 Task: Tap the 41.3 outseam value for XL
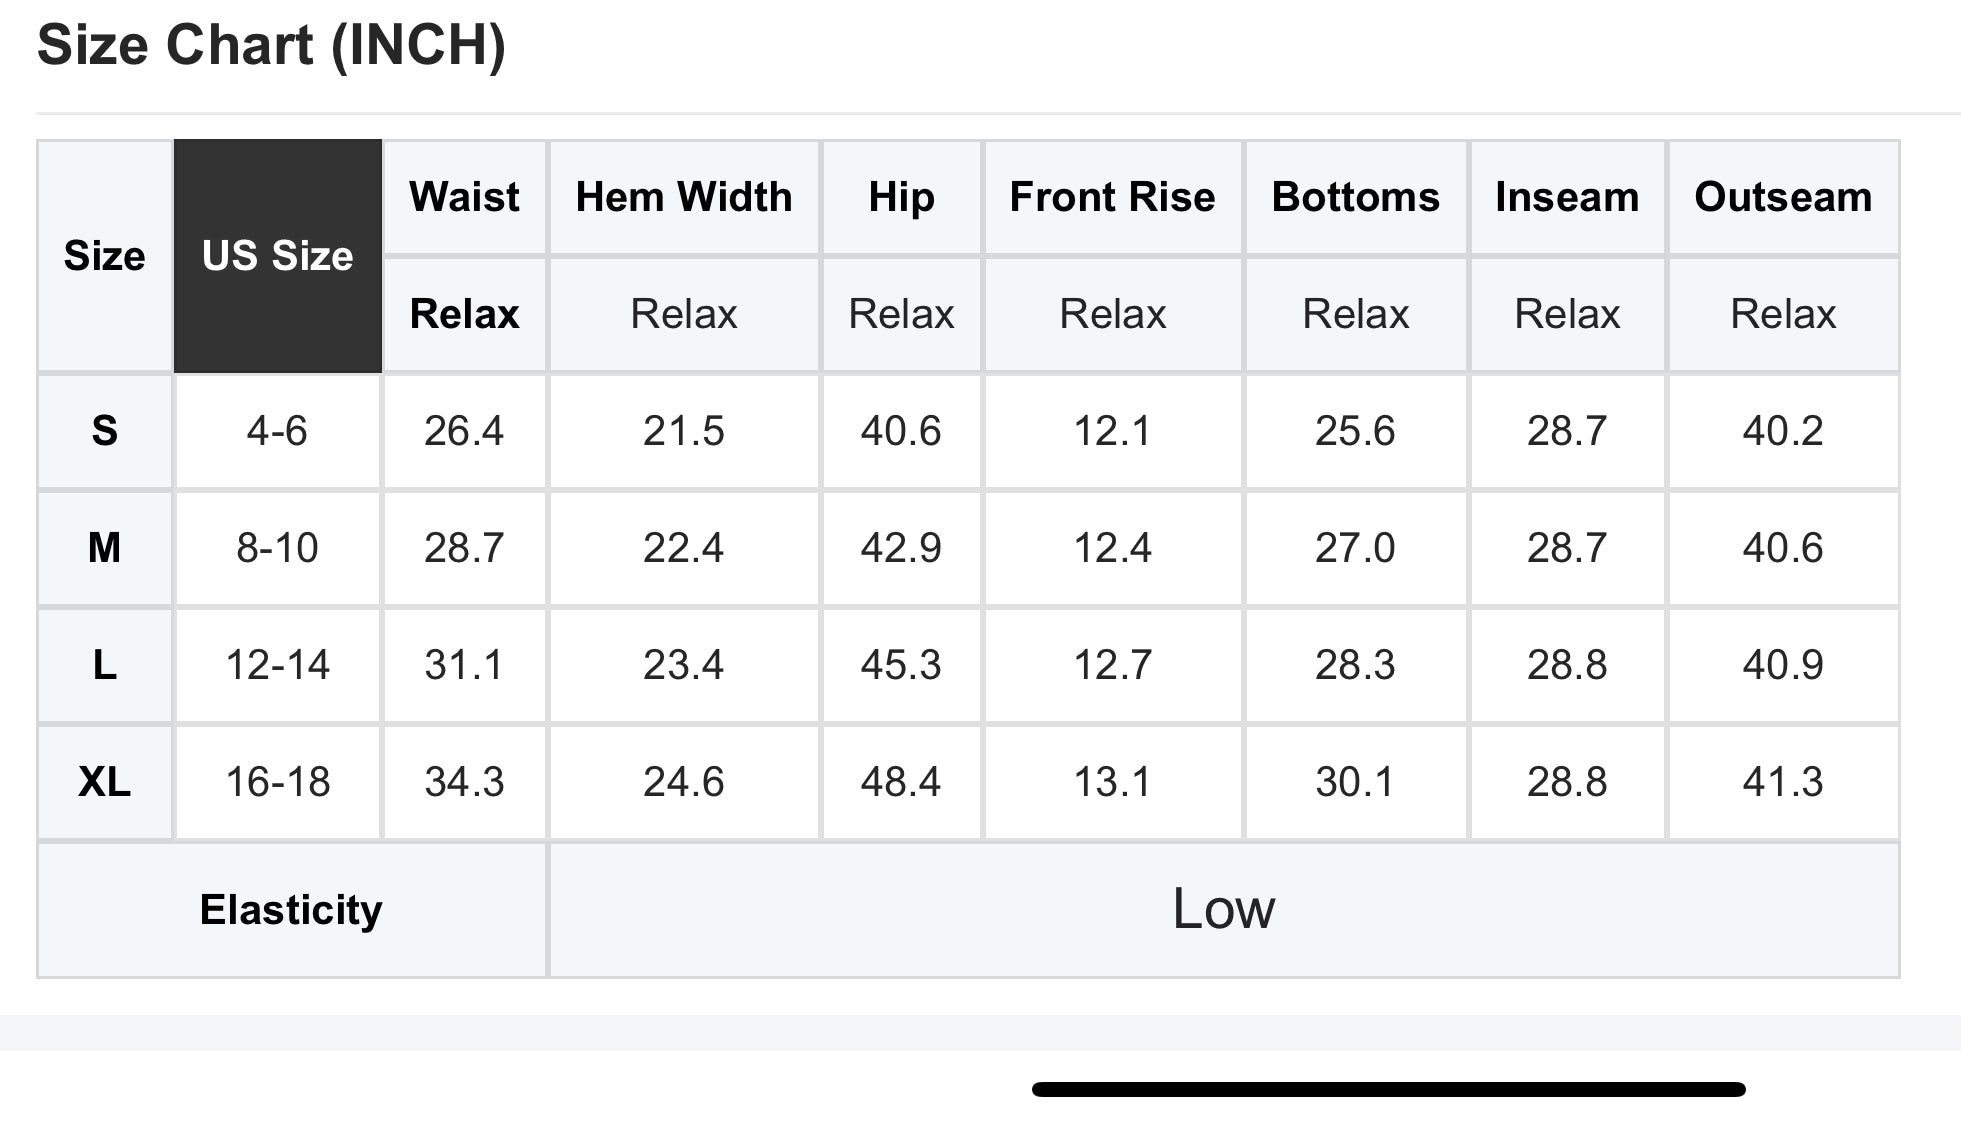[1783, 782]
